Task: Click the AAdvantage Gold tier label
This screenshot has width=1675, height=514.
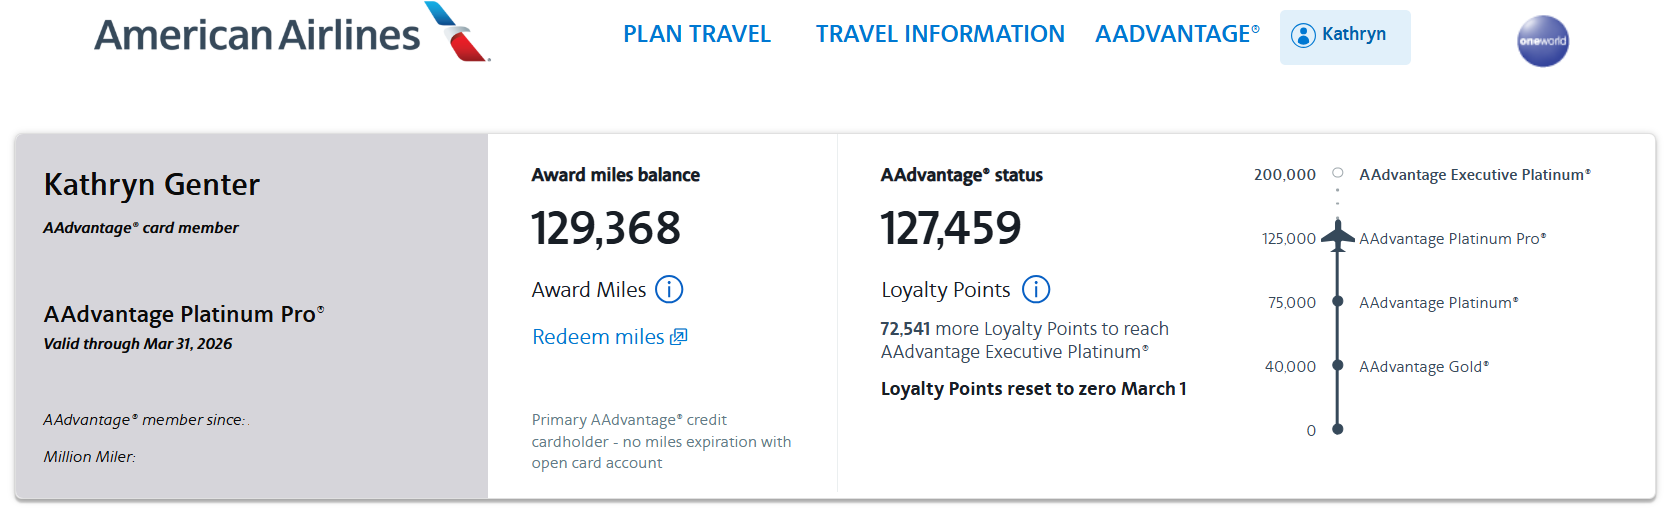Action: tap(1423, 367)
